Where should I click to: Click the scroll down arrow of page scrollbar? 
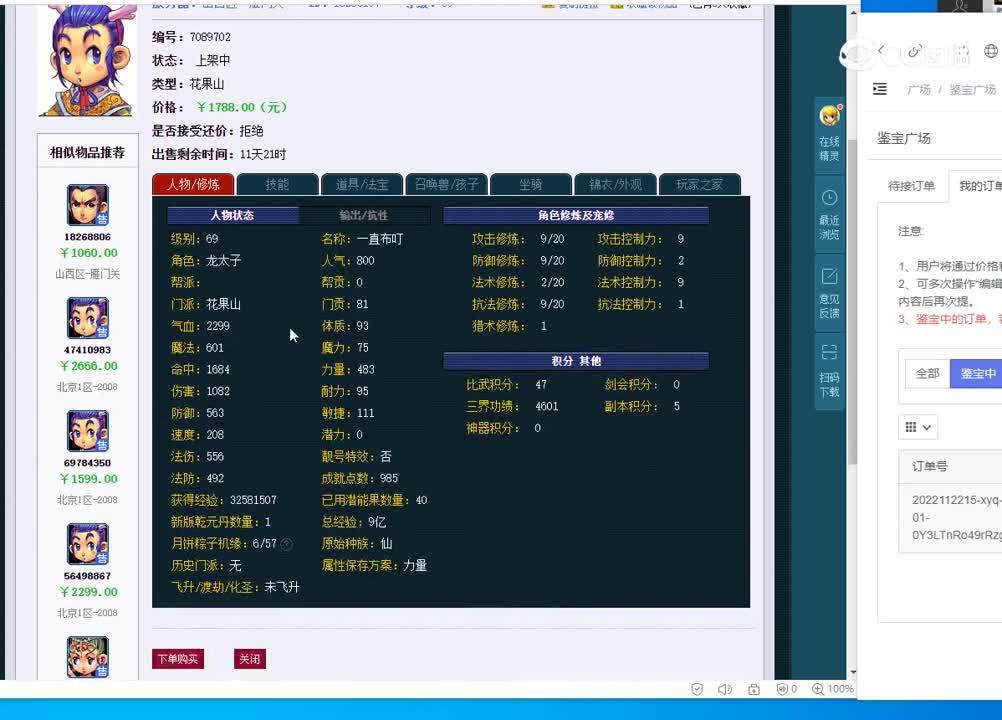coord(852,672)
